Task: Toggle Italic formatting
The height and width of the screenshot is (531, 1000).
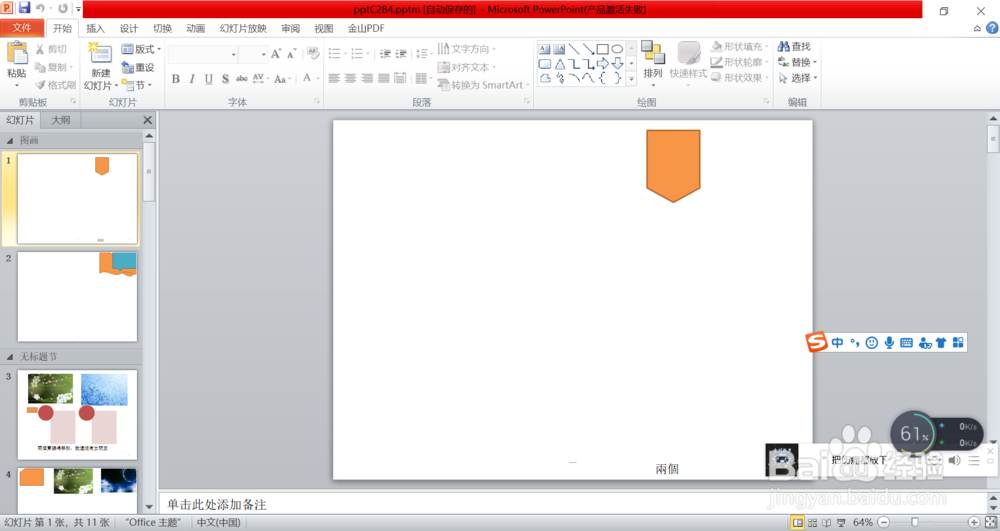Action: [192, 78]
